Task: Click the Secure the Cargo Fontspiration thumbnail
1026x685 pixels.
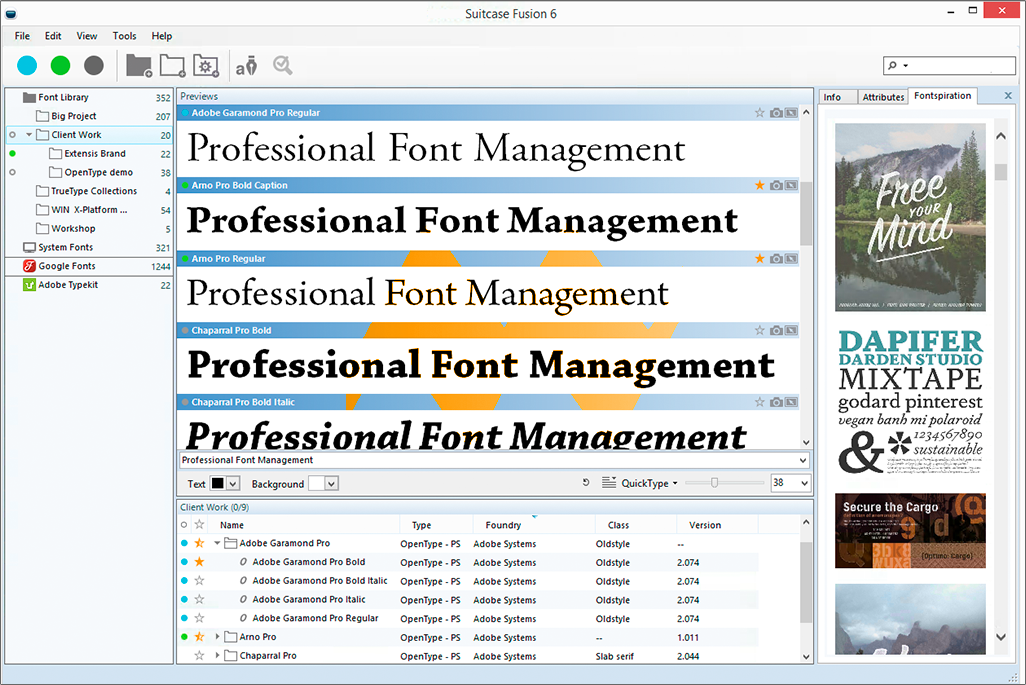Action: [x=910, y=531]
